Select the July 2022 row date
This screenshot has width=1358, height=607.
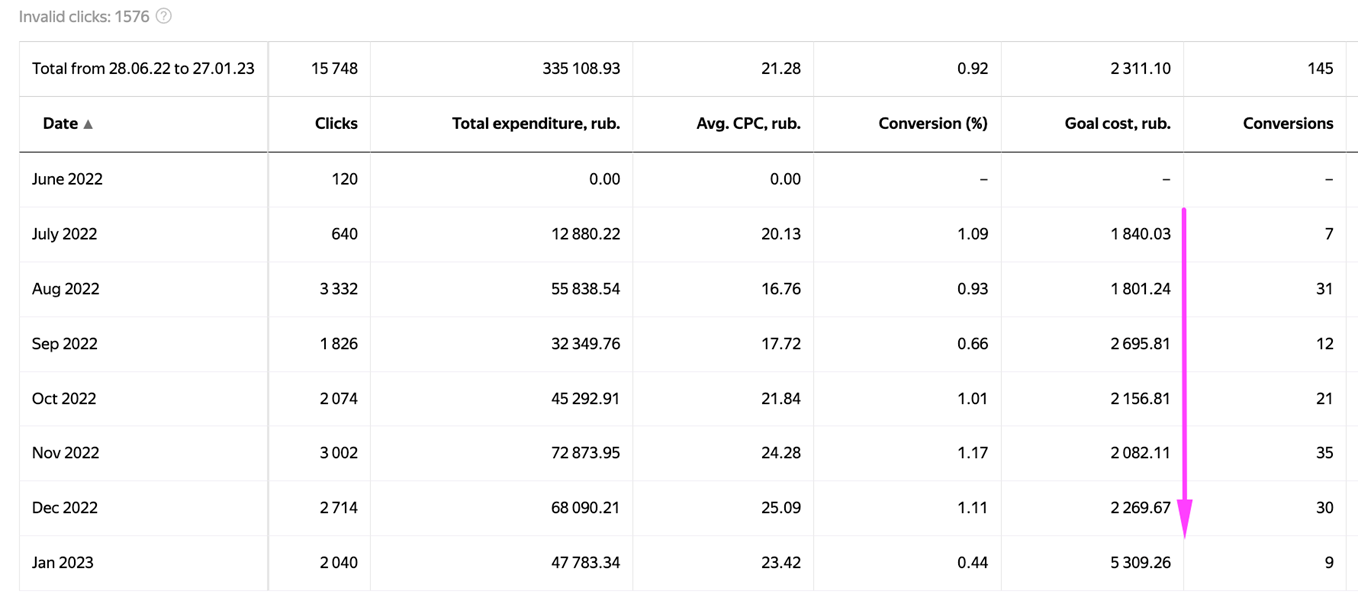tap(66, 234)
